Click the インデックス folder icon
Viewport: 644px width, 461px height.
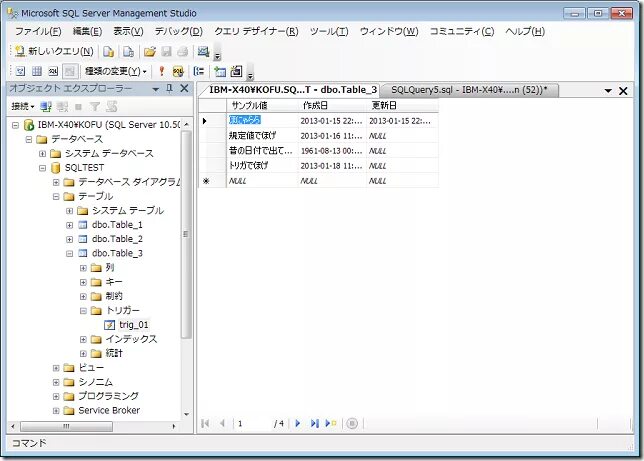coord(96,339)
